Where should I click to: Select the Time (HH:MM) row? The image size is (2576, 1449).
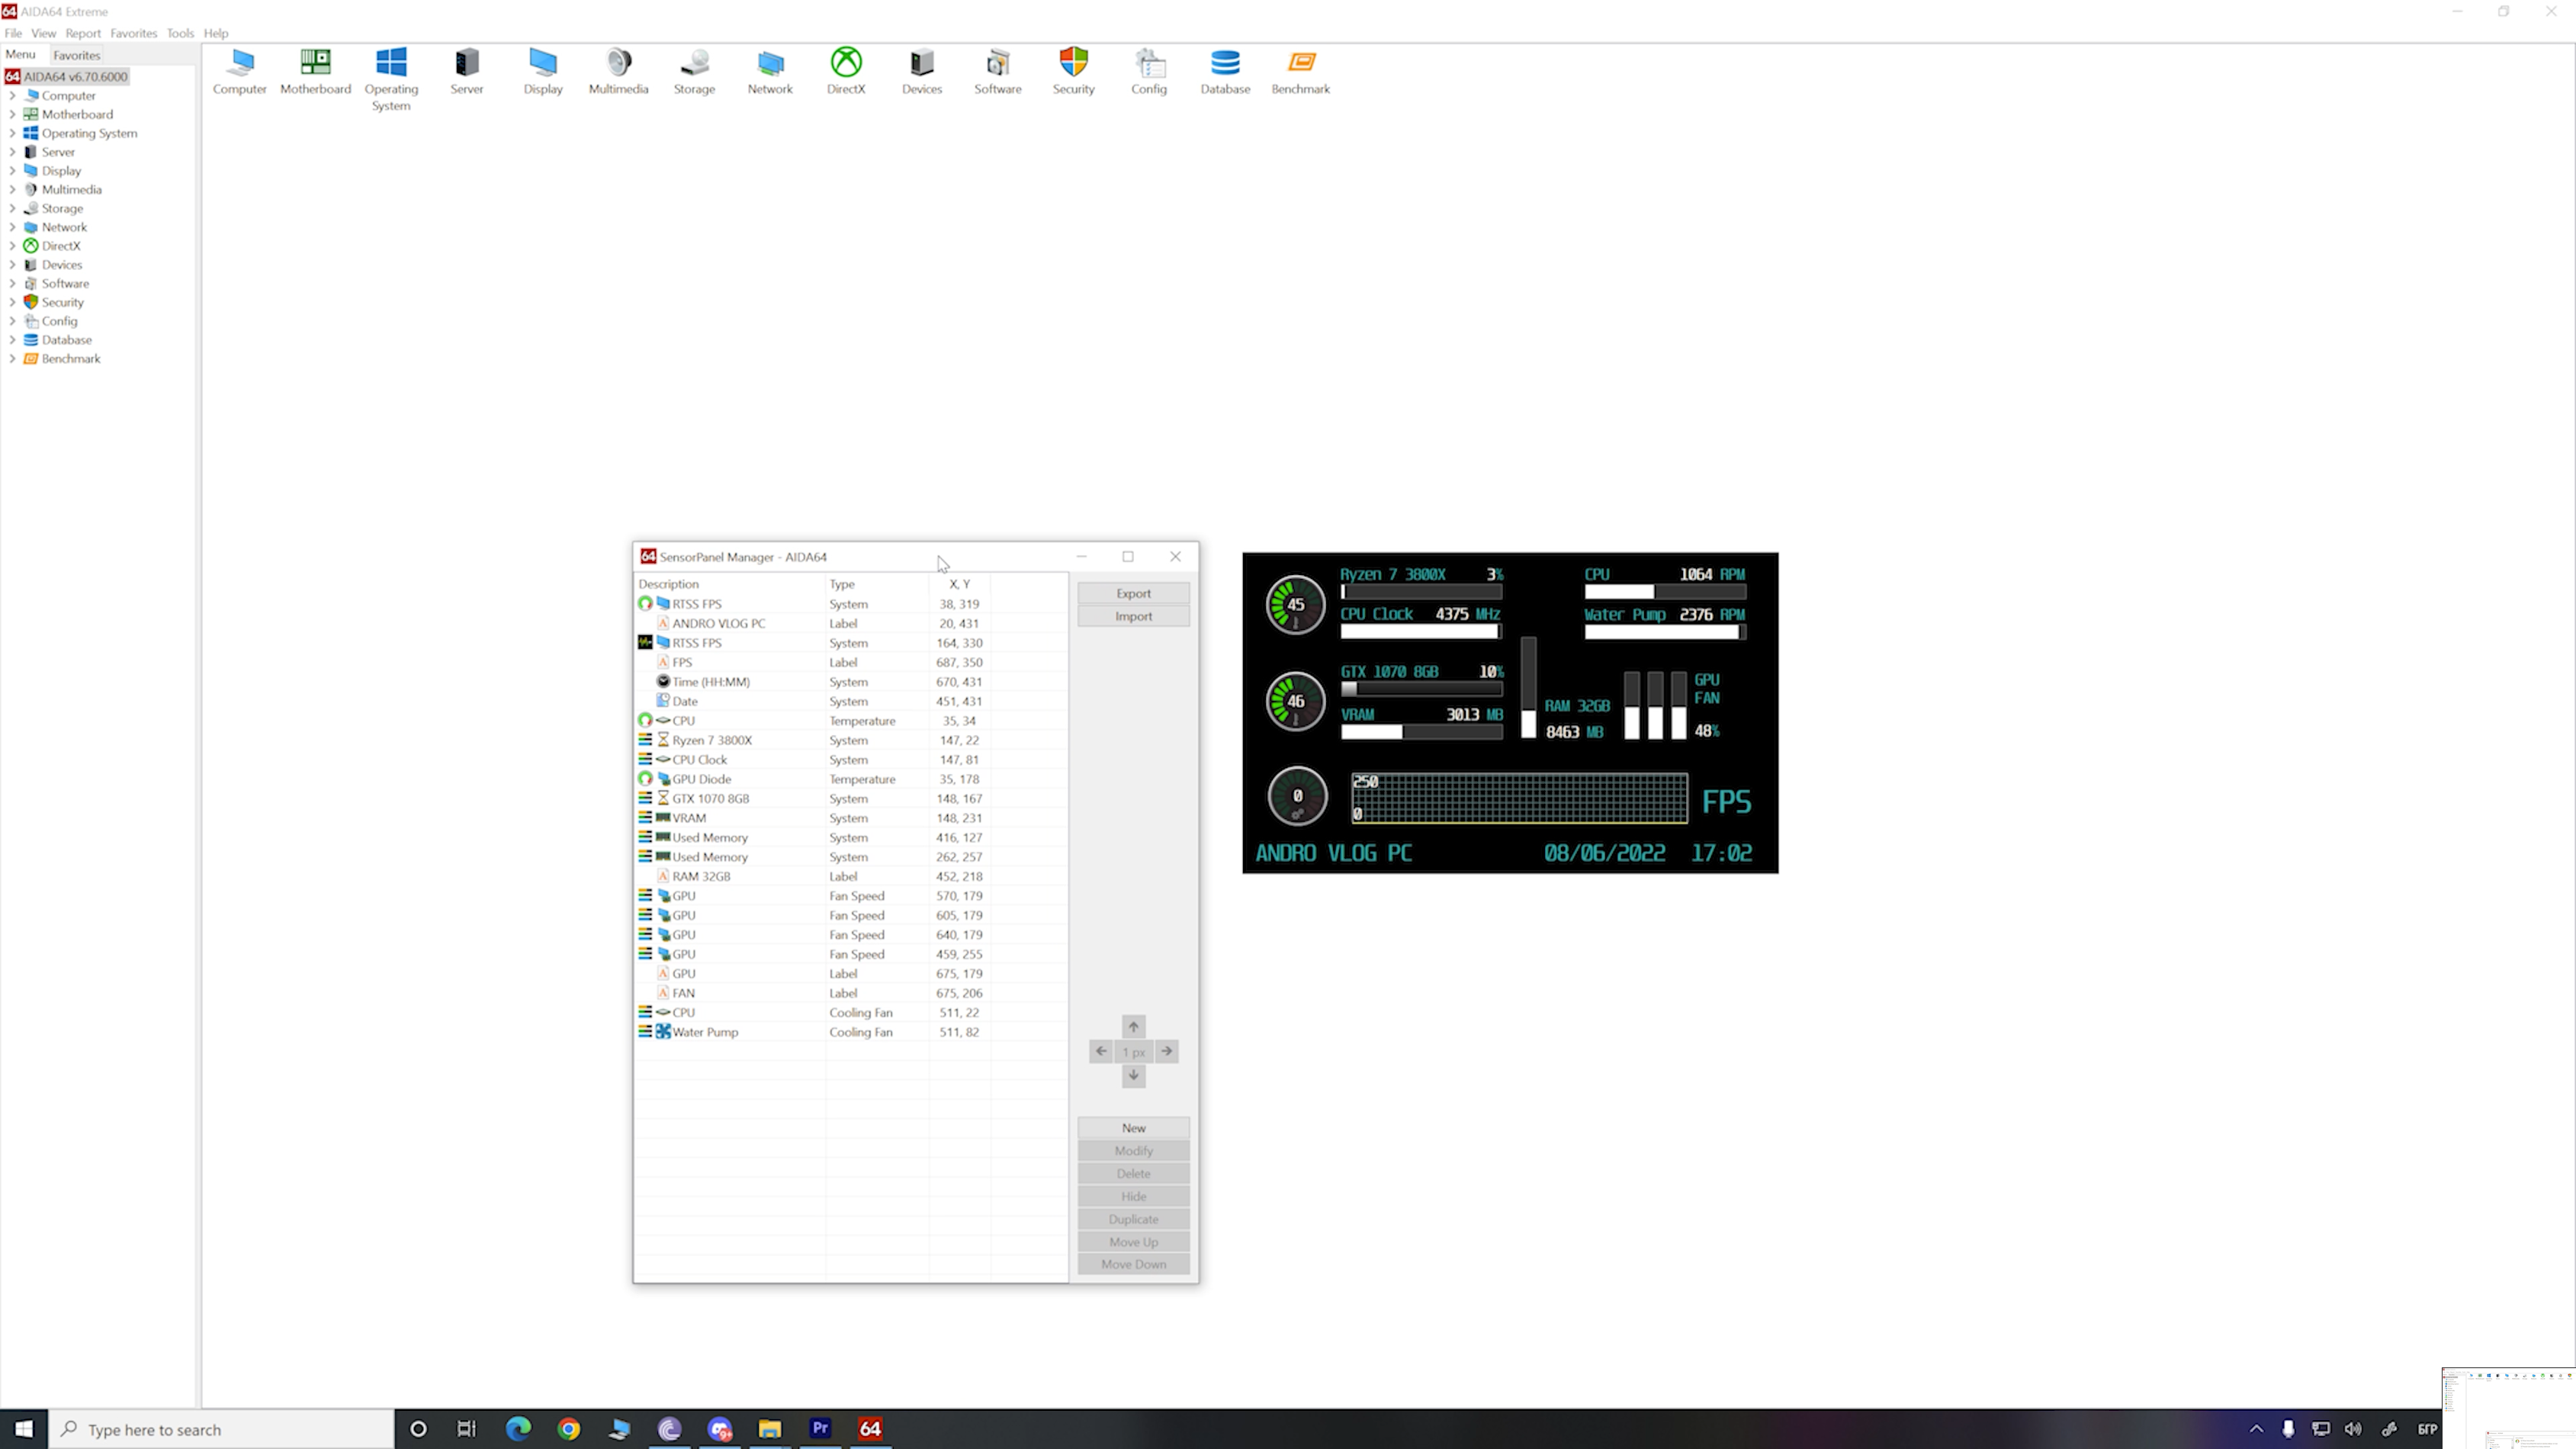[x=851, y=682]
